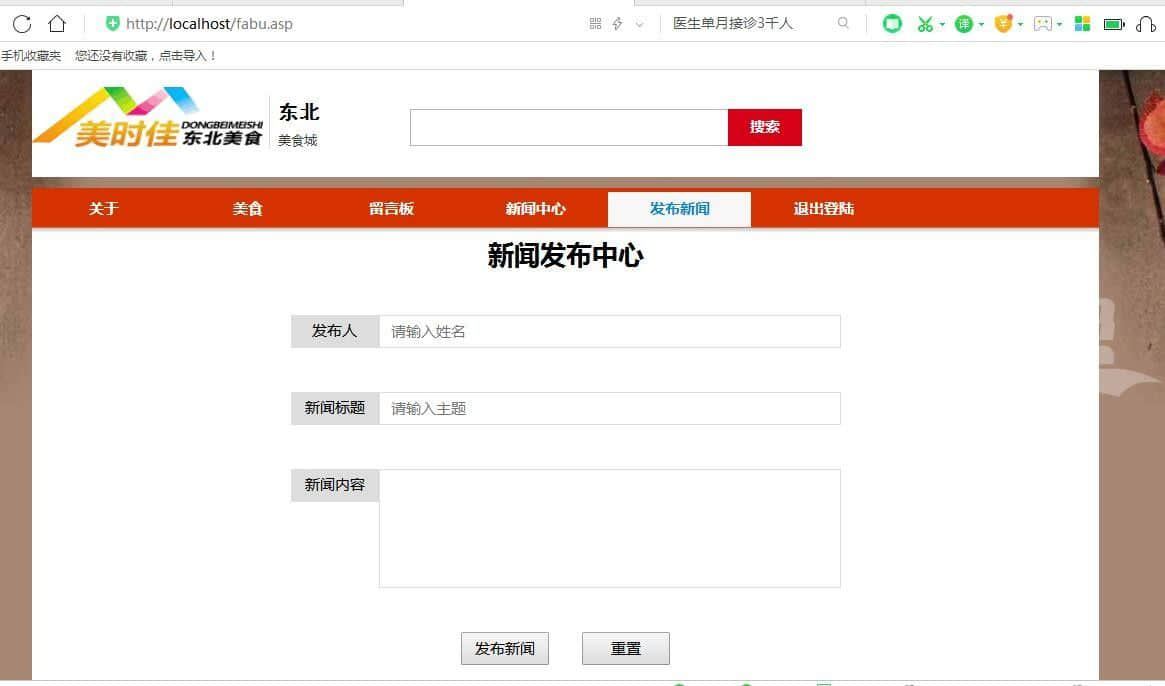Expand the dropdown next to translate icon
Viewport: 1165px width, 686px height.
click(x=981, y=24)
